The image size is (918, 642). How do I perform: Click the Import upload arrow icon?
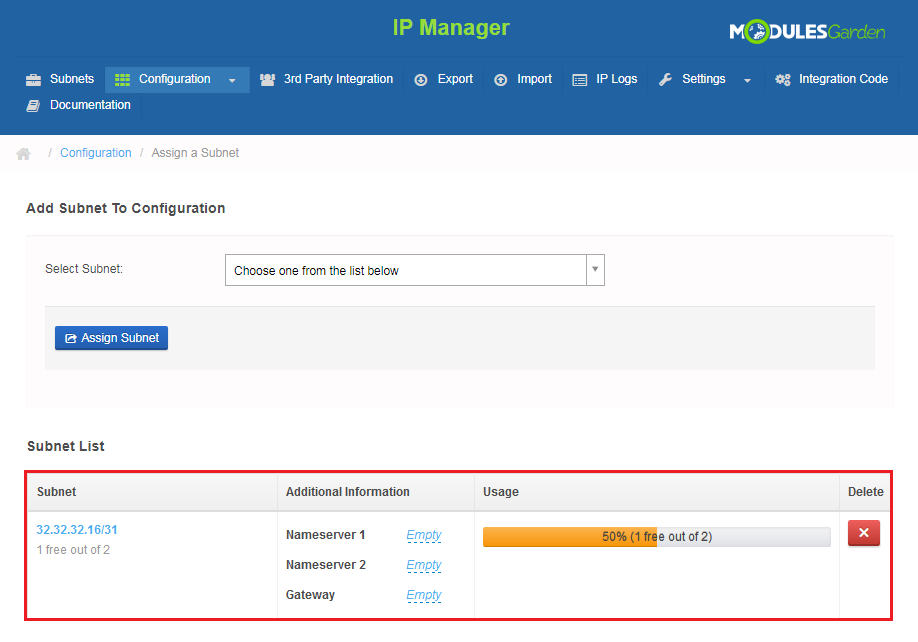pos(501,80)
